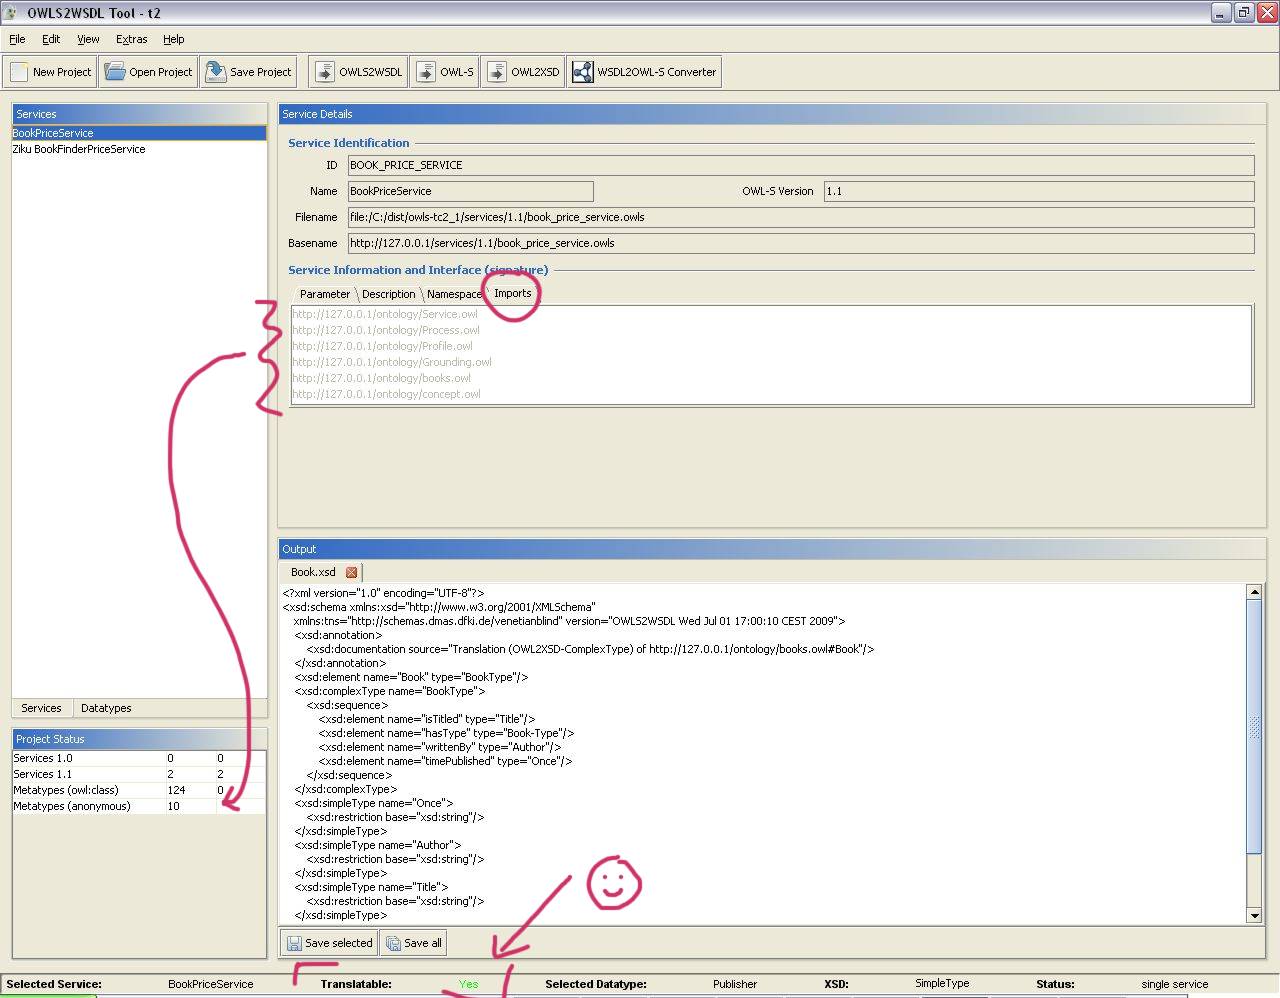Switch to the Parameter tab

[x=324, y=294]
